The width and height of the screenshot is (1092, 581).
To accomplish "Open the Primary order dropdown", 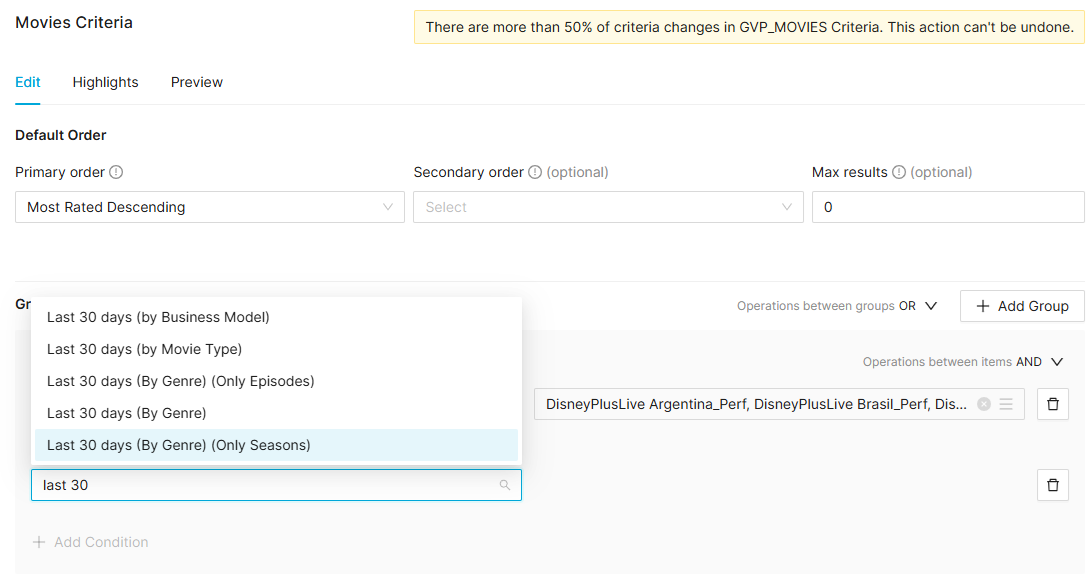I will tap(209, 207).
